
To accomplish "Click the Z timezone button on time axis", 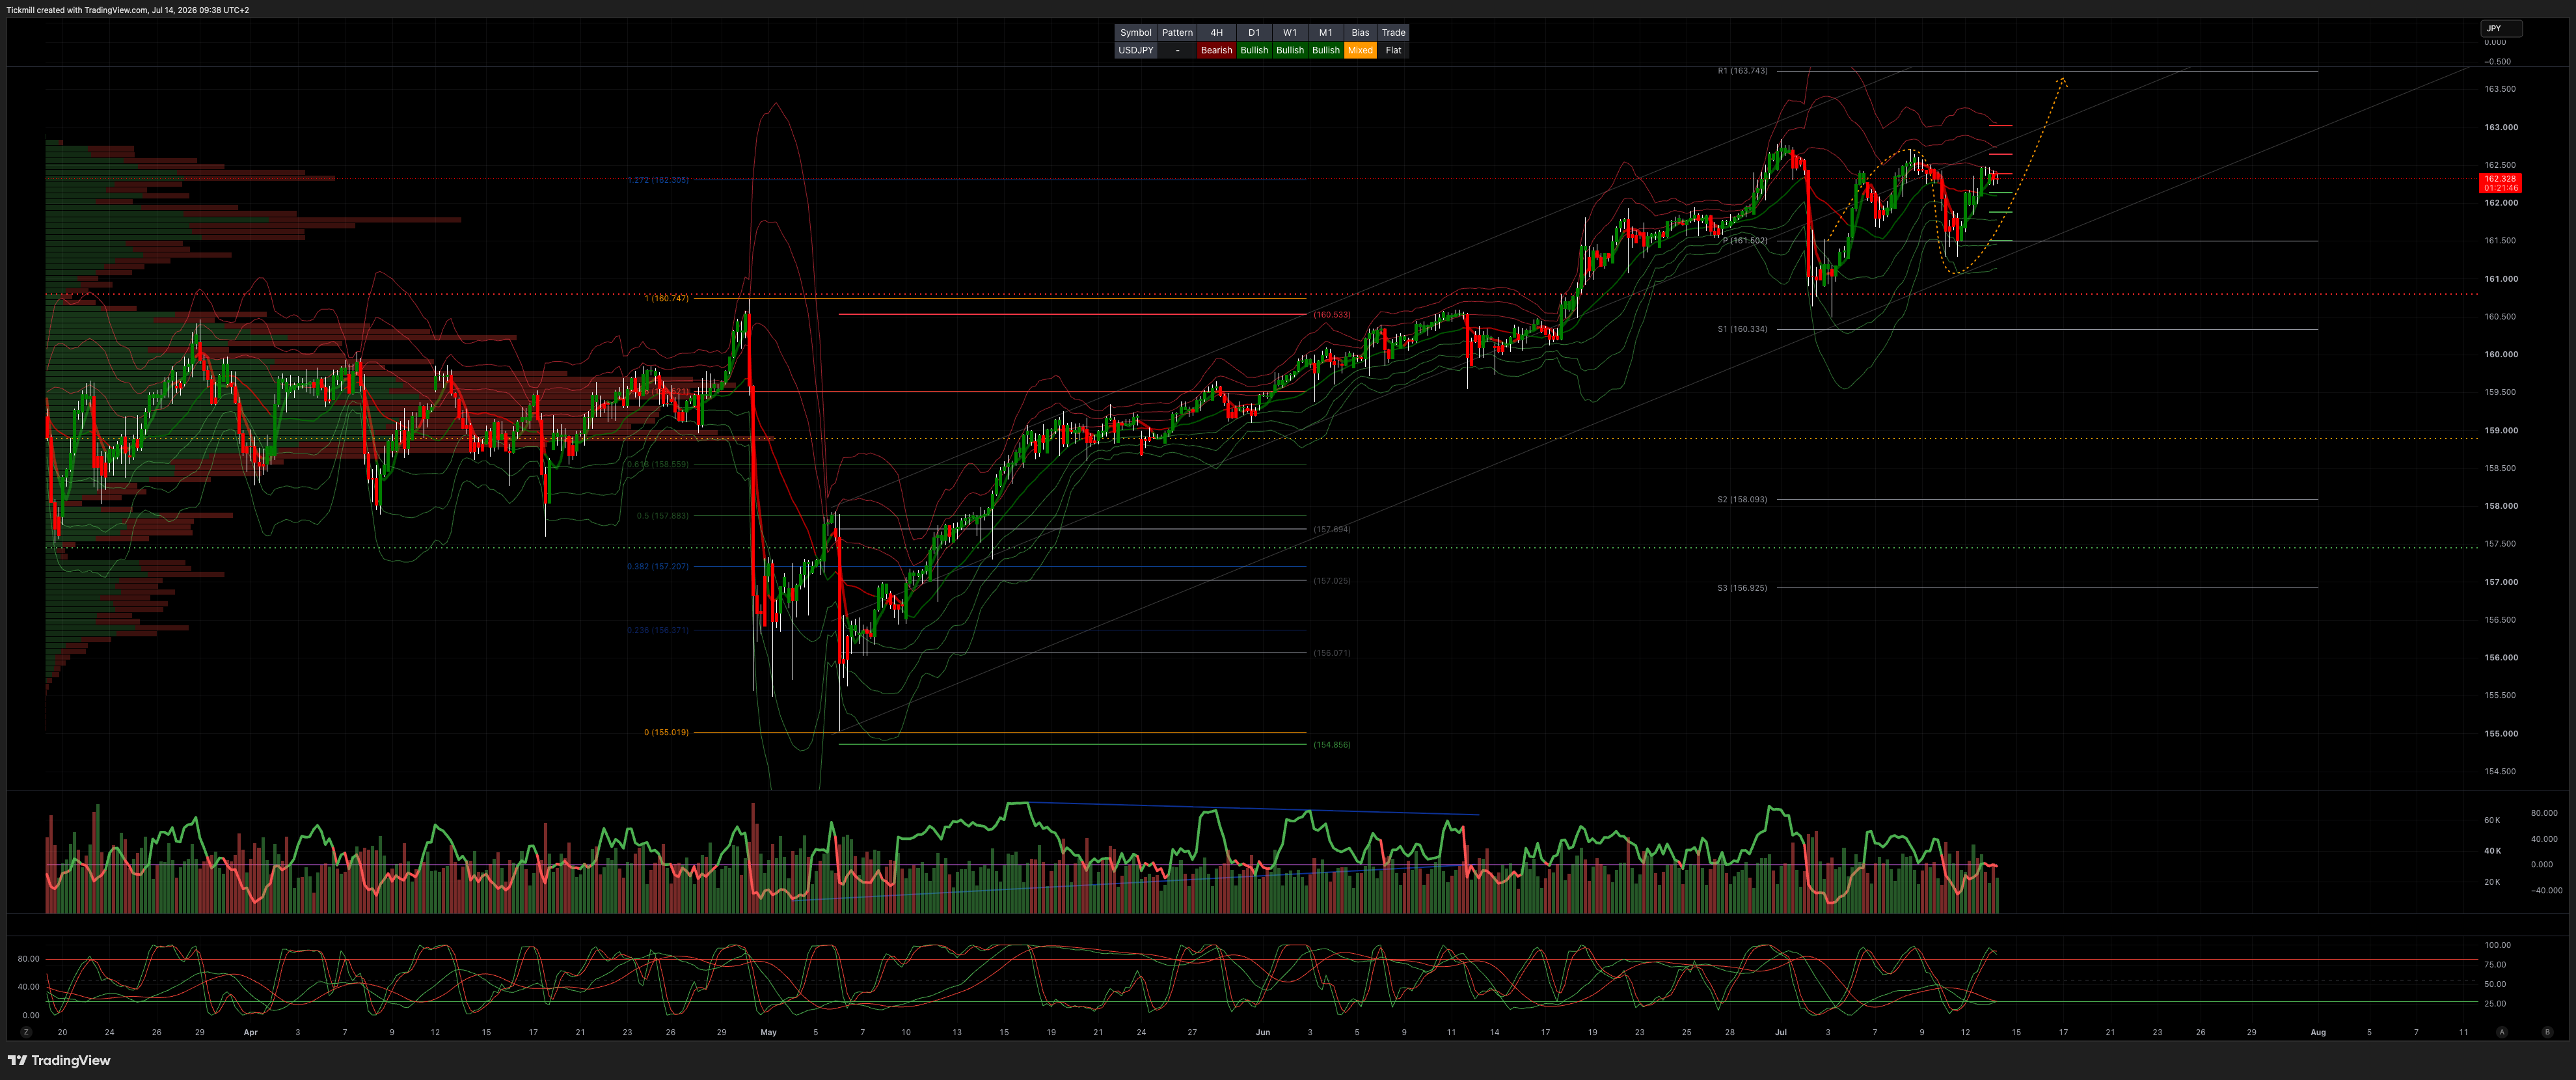I will (x=26, y=1032).
